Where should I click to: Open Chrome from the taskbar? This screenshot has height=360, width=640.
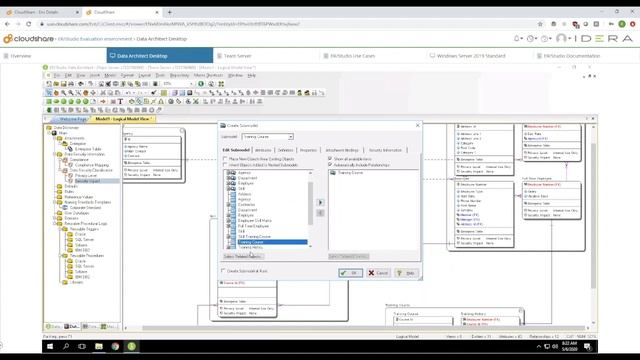[115, 347]
